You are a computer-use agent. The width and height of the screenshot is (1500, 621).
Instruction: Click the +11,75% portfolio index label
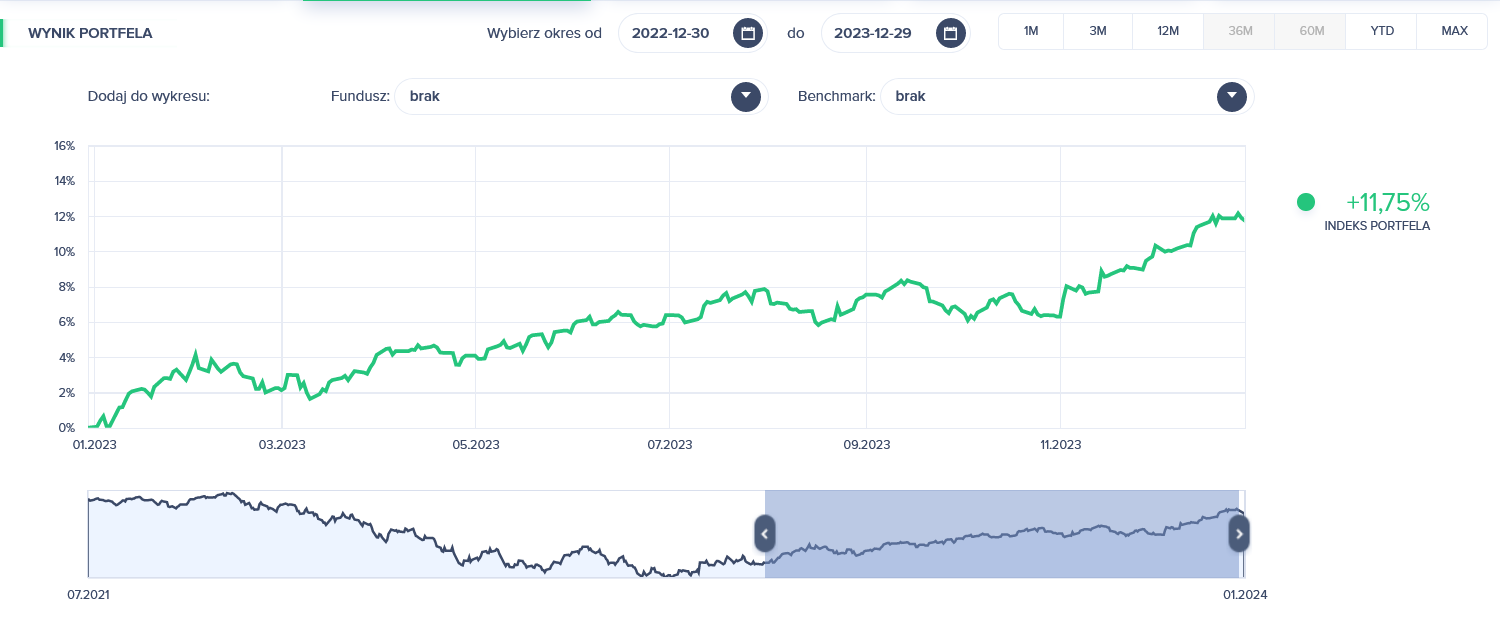point(1390,202)
